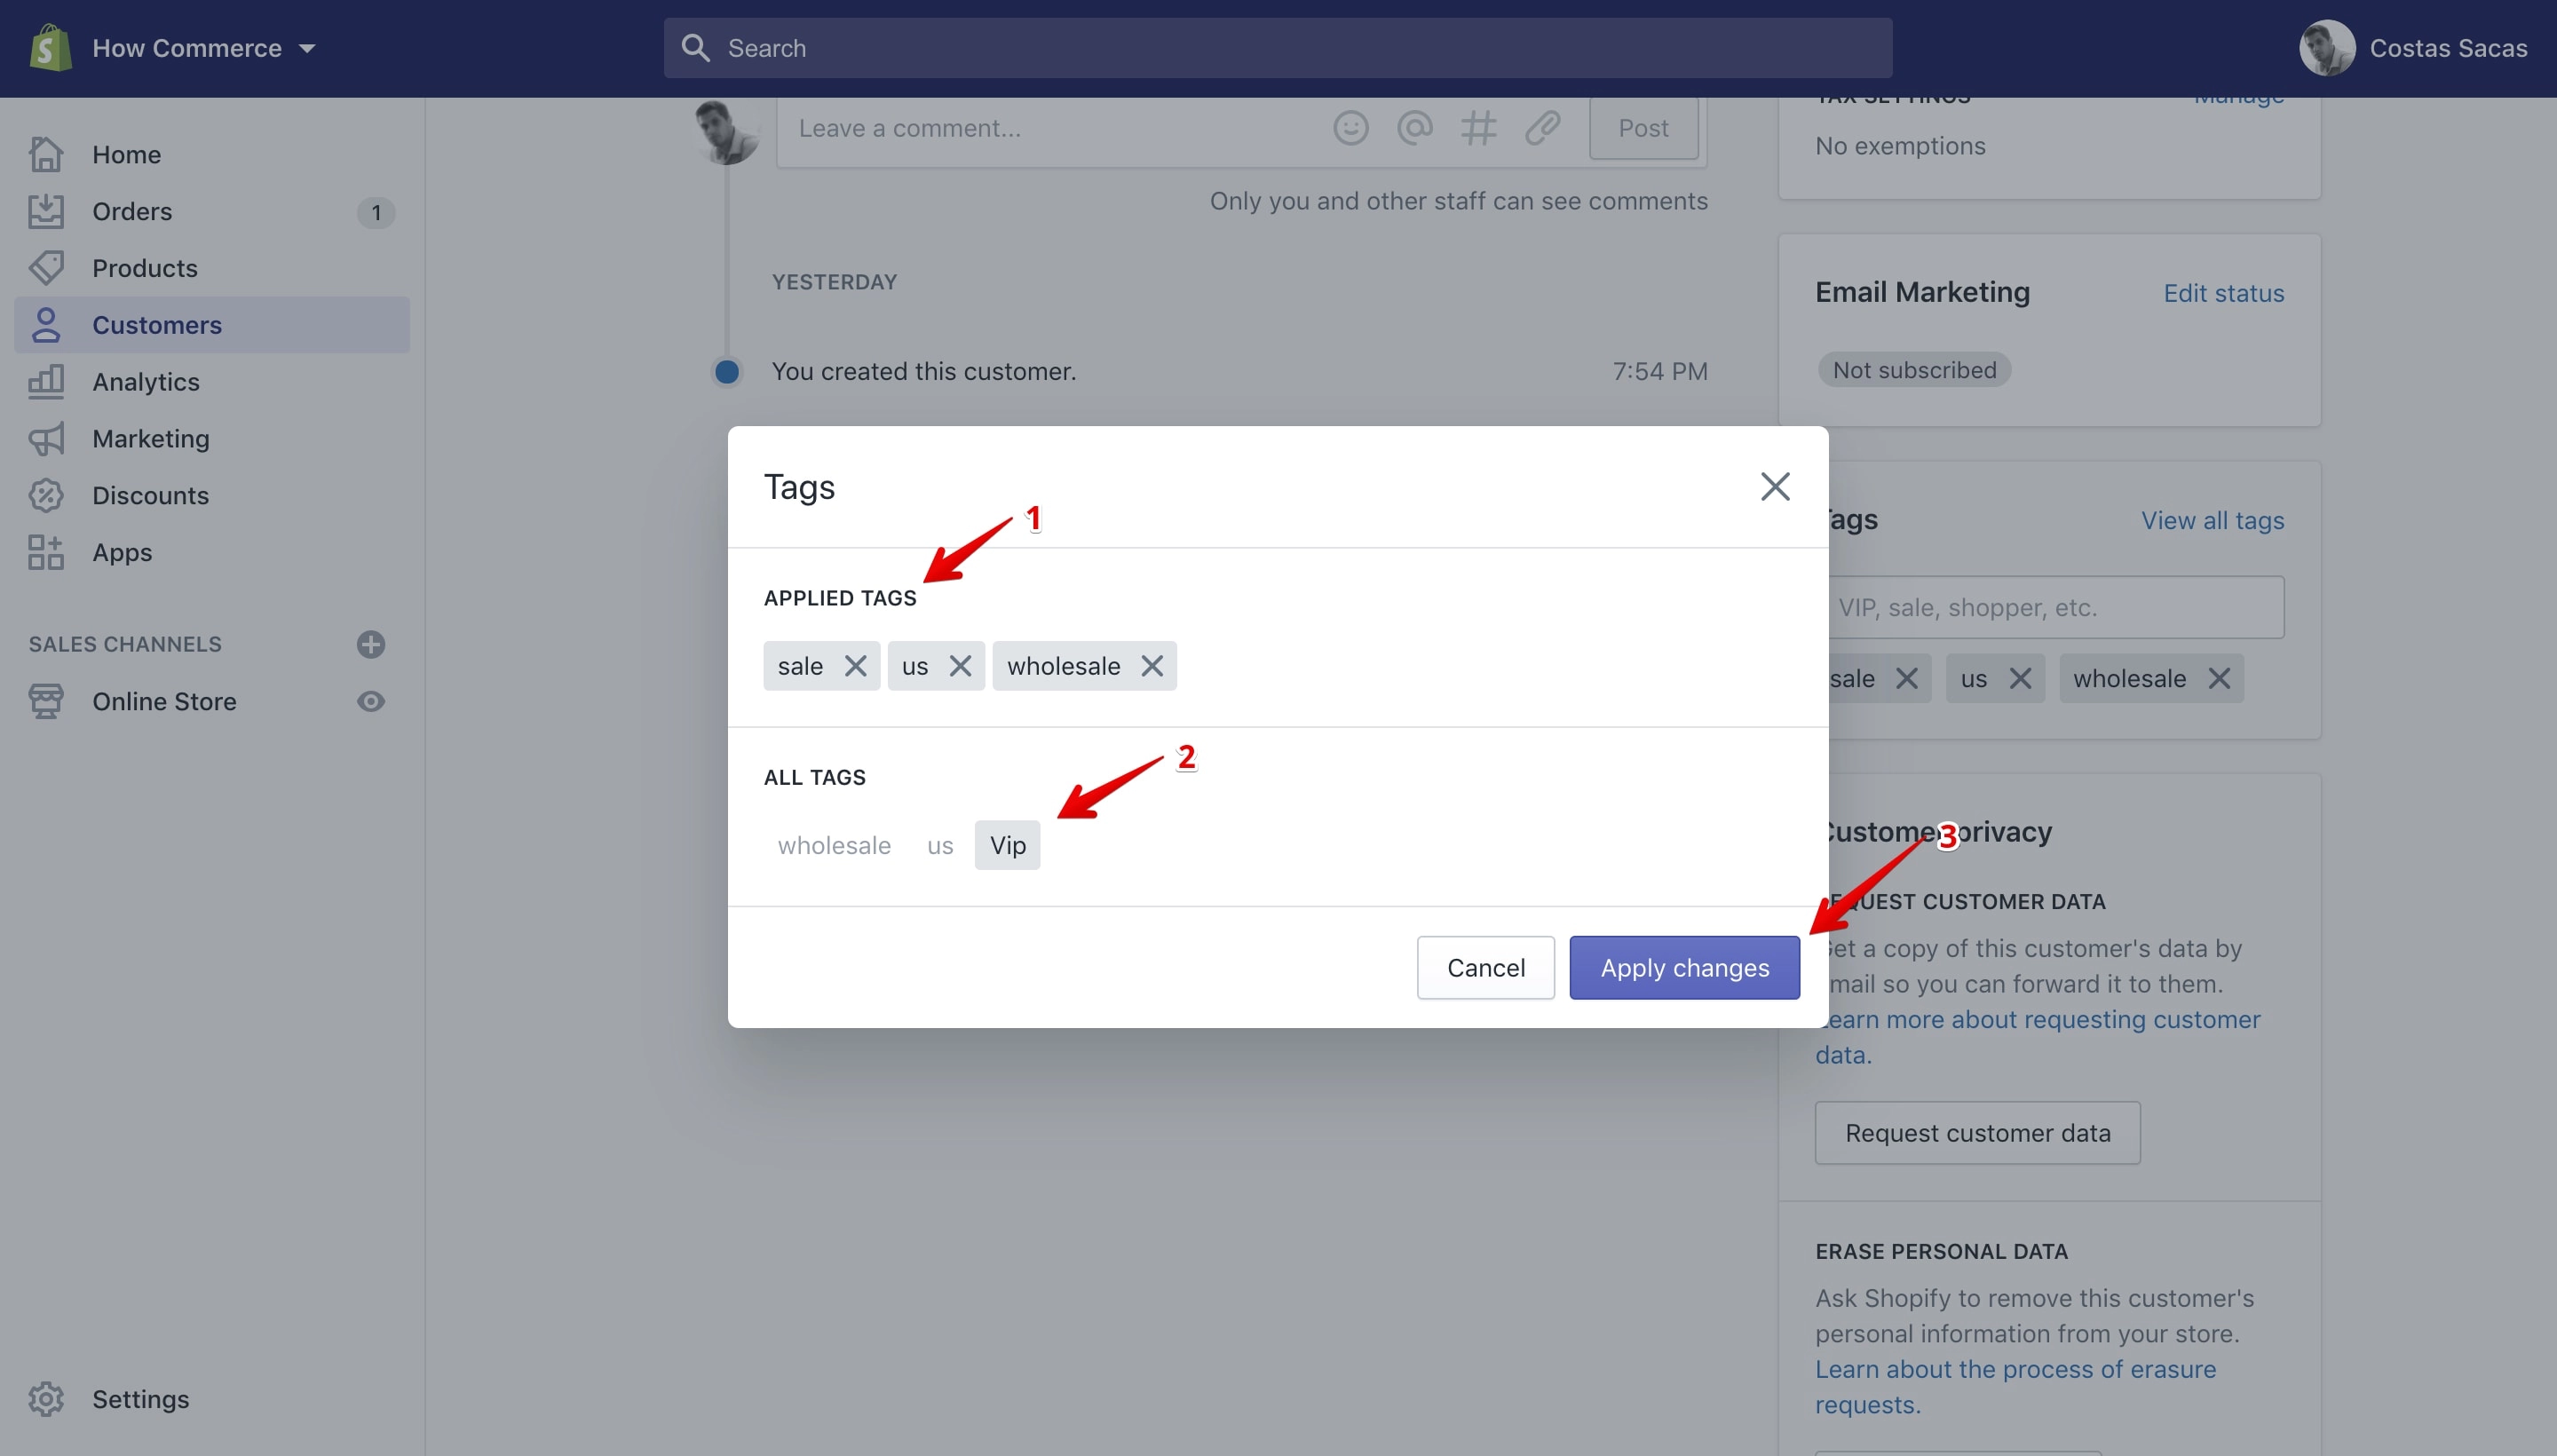Screen dimensions: 2557x1456
Task: Open Orders in the sidebar
Action: [211, 211]
